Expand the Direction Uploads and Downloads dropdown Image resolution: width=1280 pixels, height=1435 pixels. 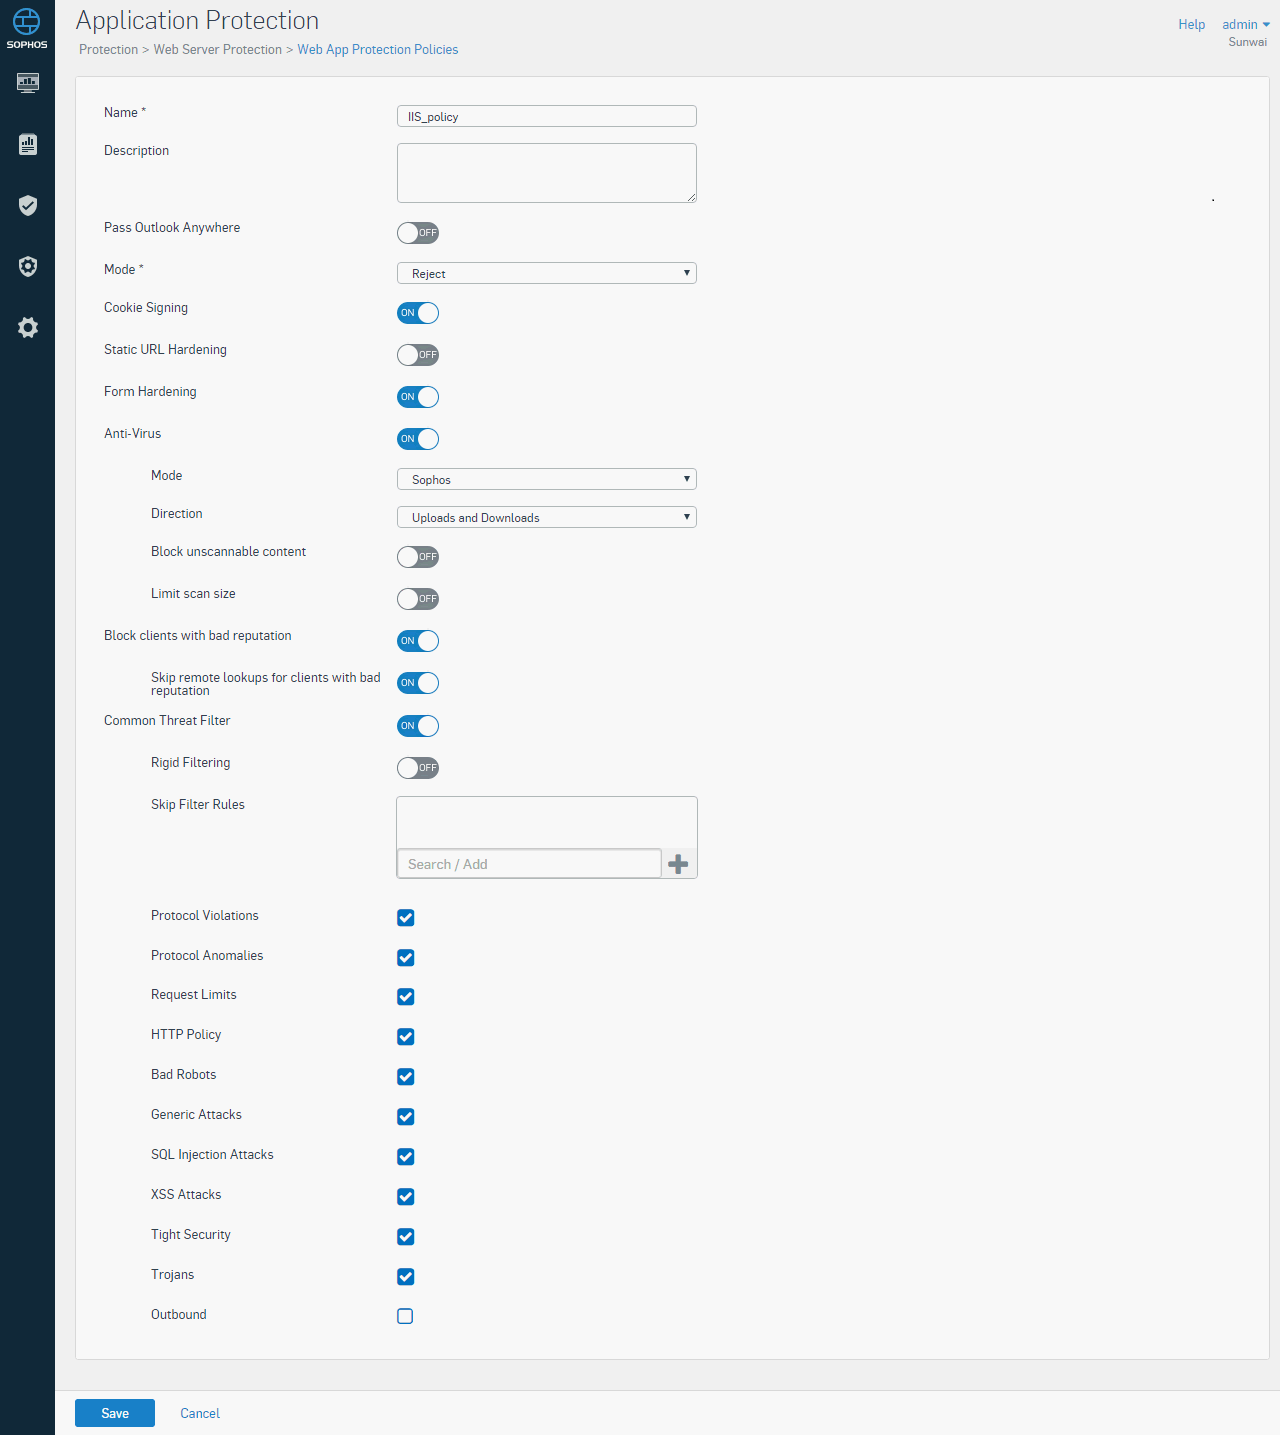547,517
